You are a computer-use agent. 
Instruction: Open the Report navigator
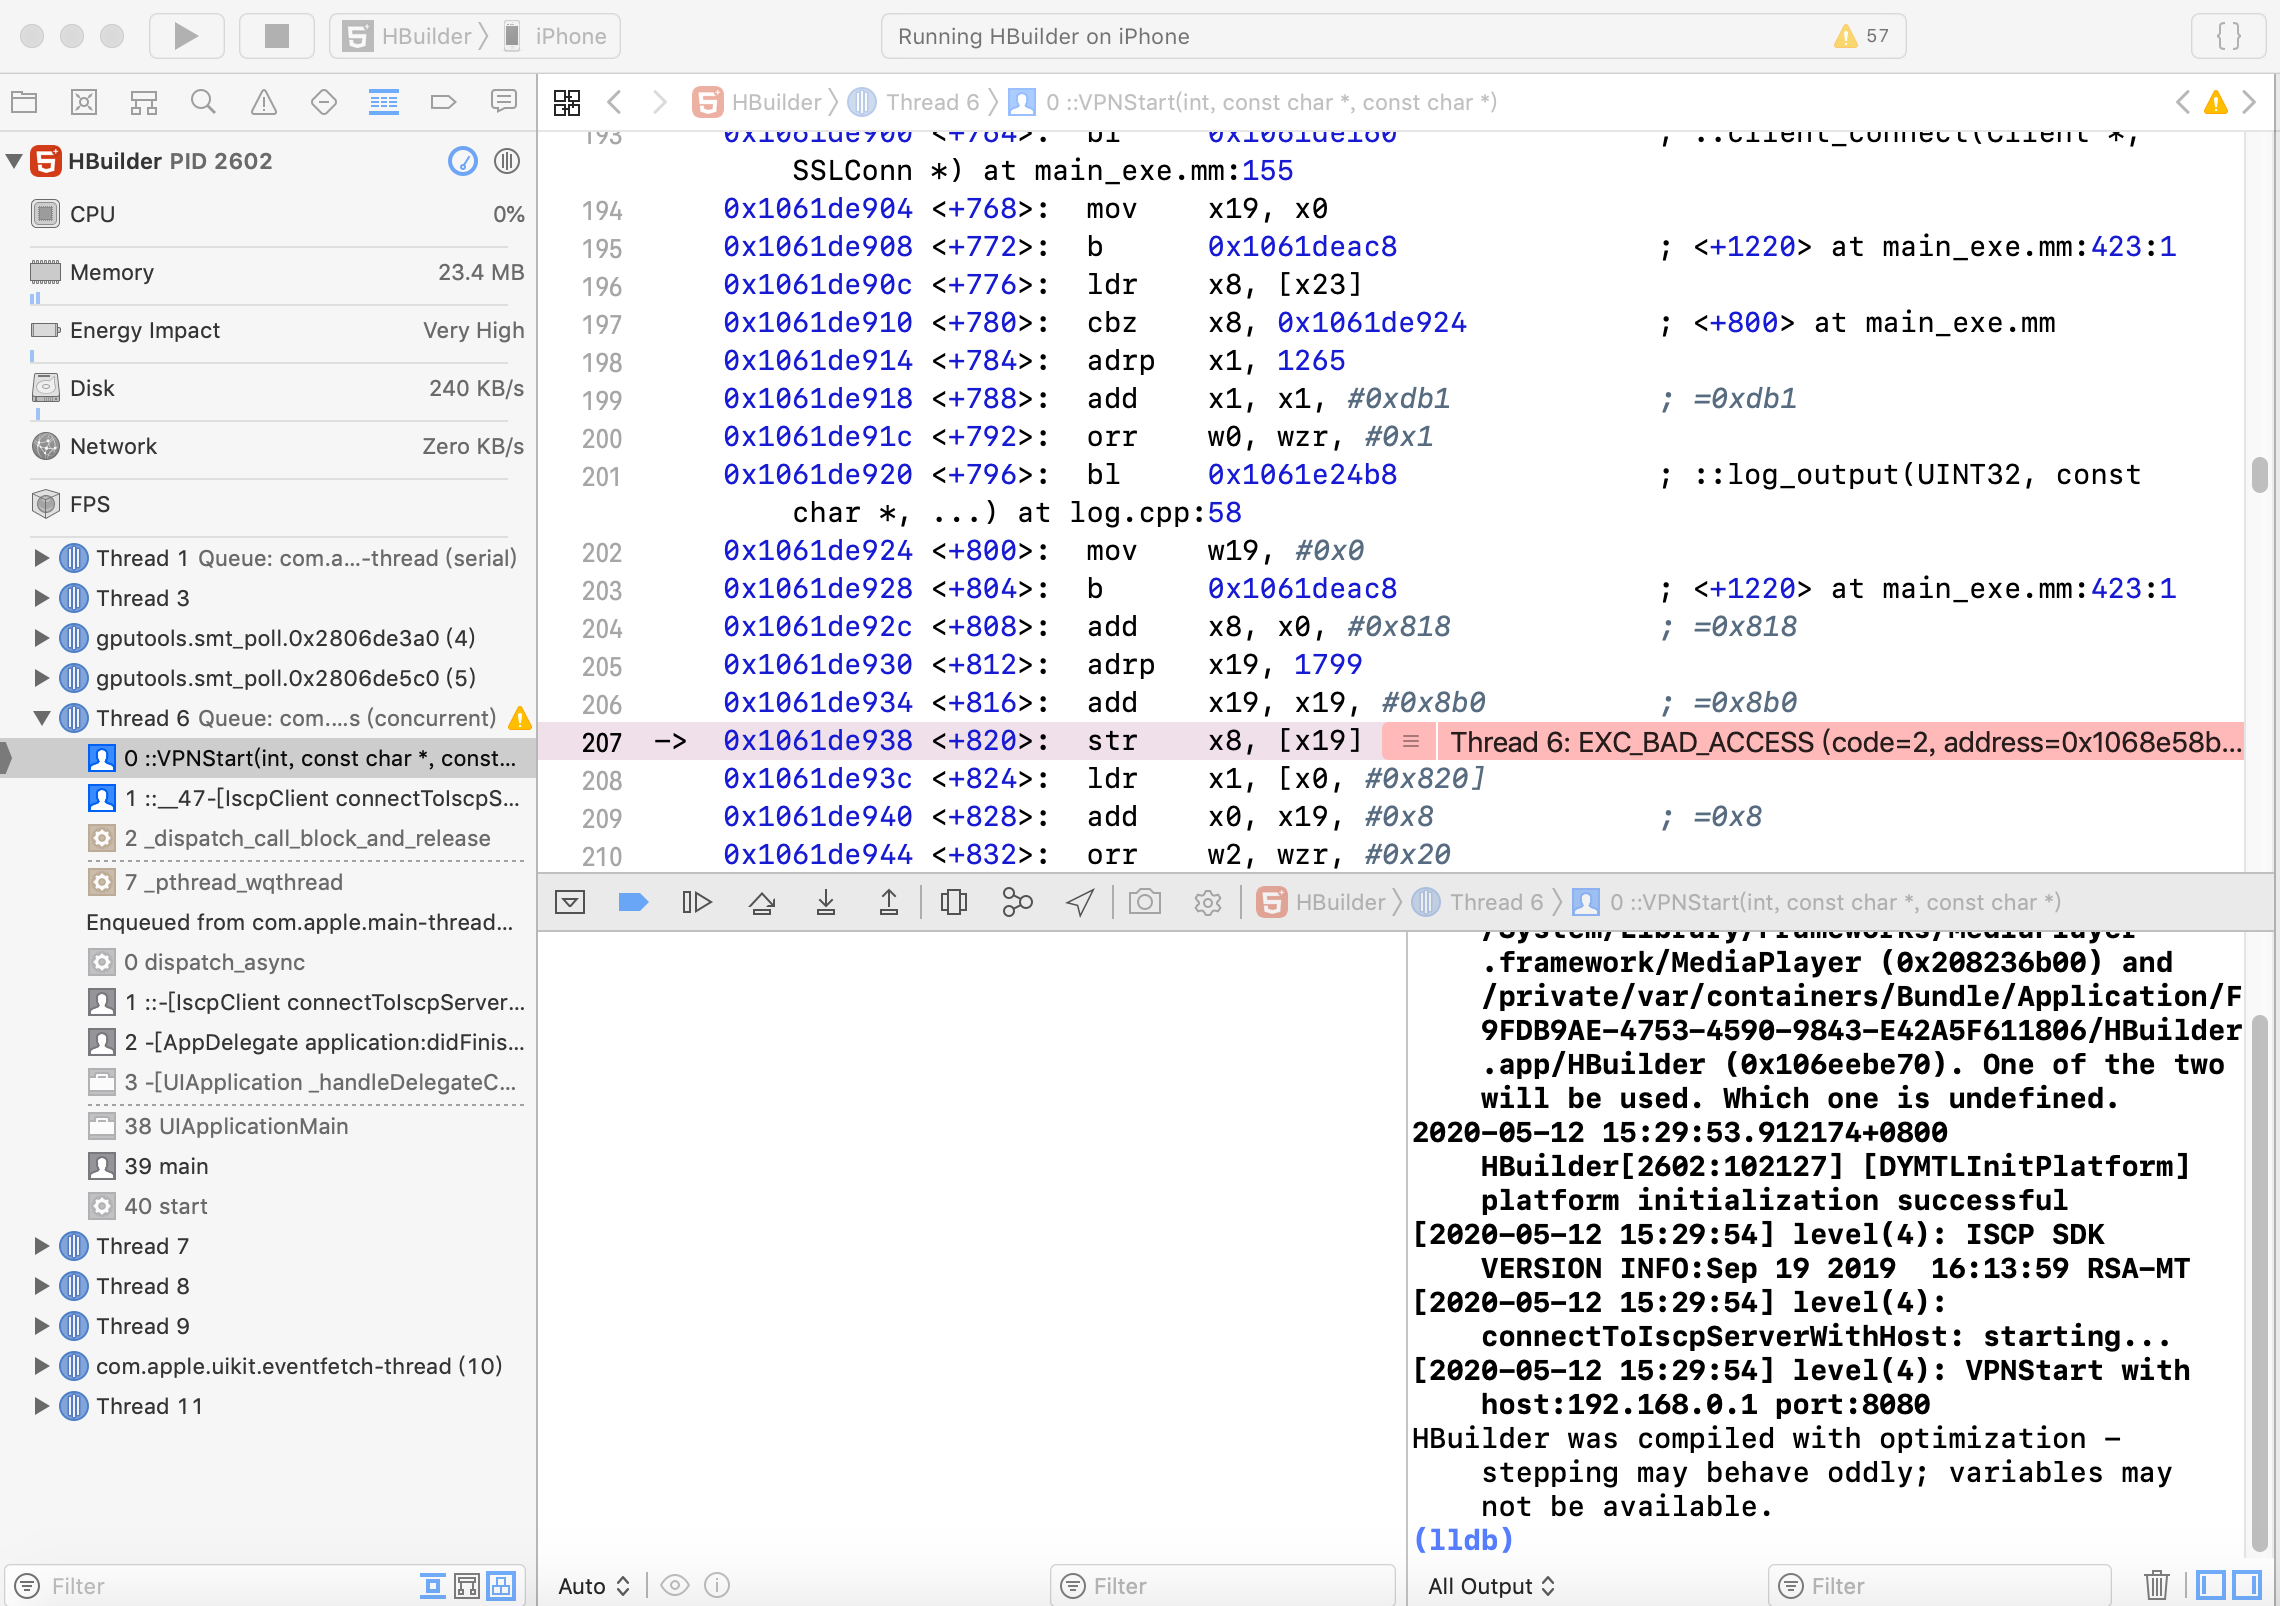point(503,102)
